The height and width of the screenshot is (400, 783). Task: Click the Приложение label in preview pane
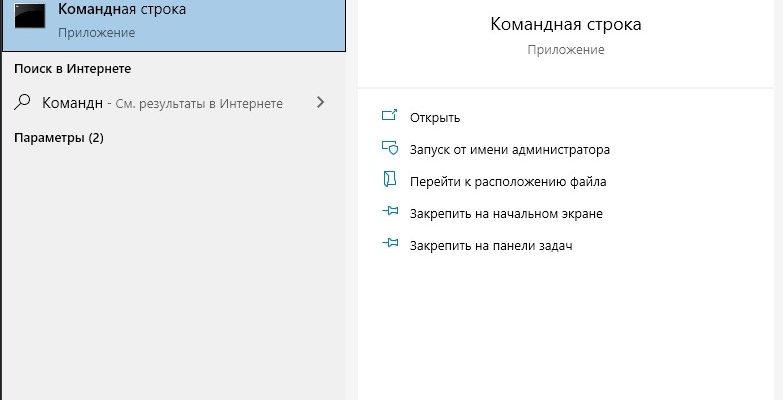coord(566,50)
